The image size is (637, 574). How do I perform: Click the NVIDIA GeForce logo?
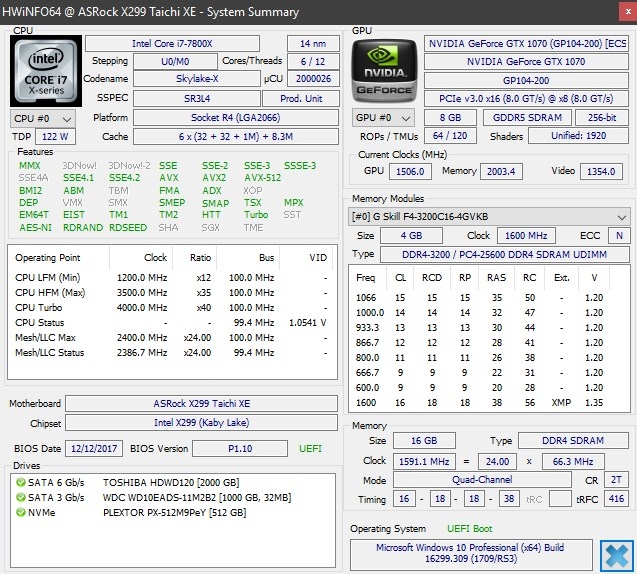click(384, 71)
